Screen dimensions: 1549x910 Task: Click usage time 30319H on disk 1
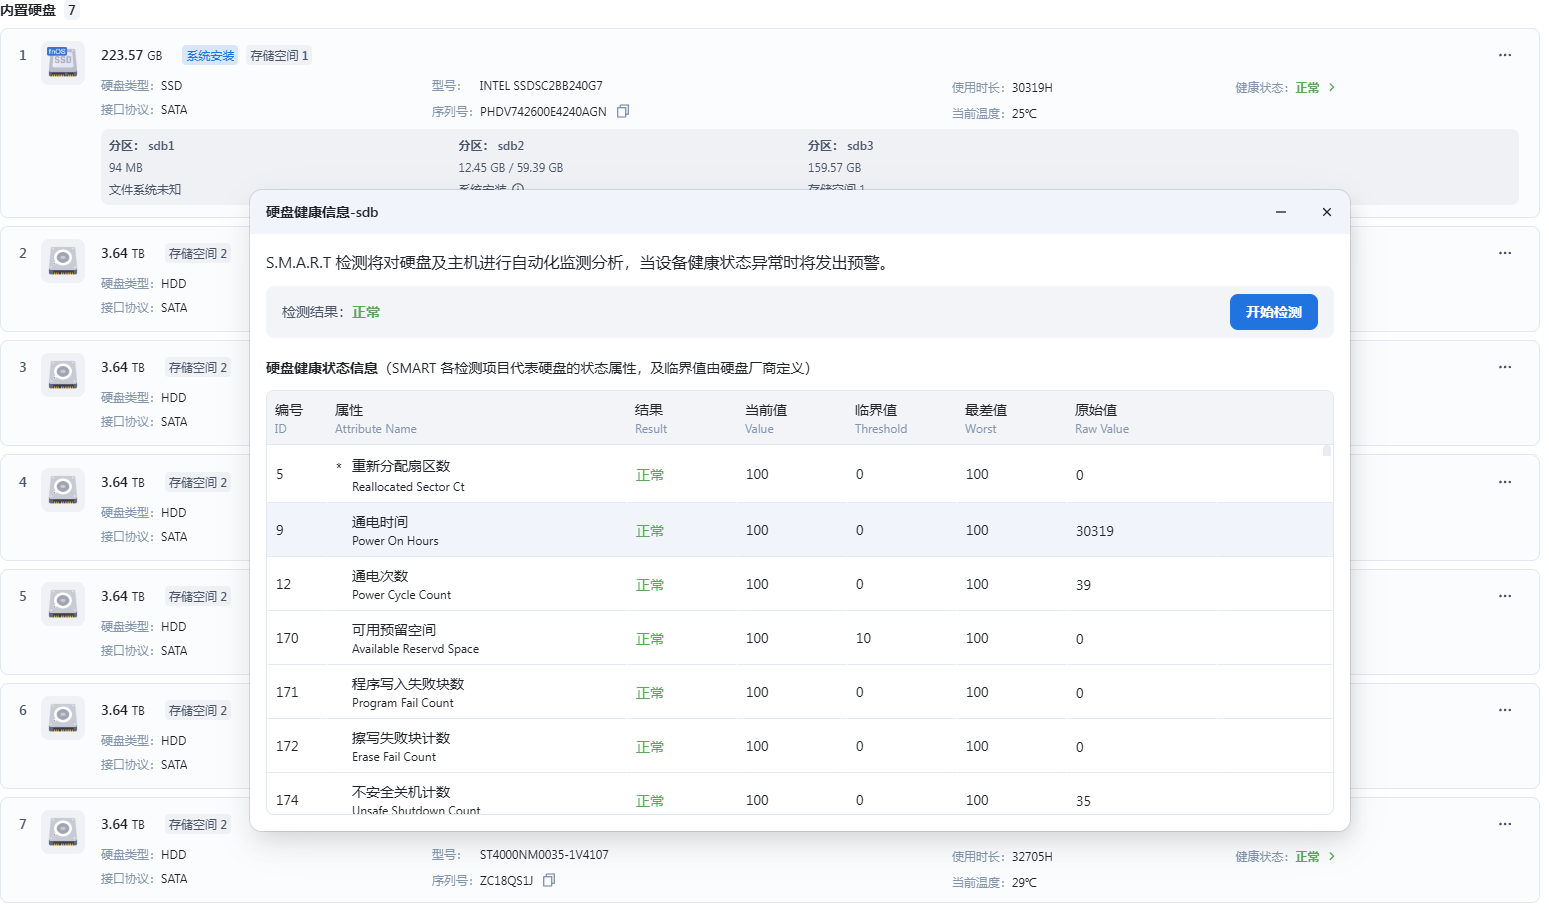(1032, 88)
